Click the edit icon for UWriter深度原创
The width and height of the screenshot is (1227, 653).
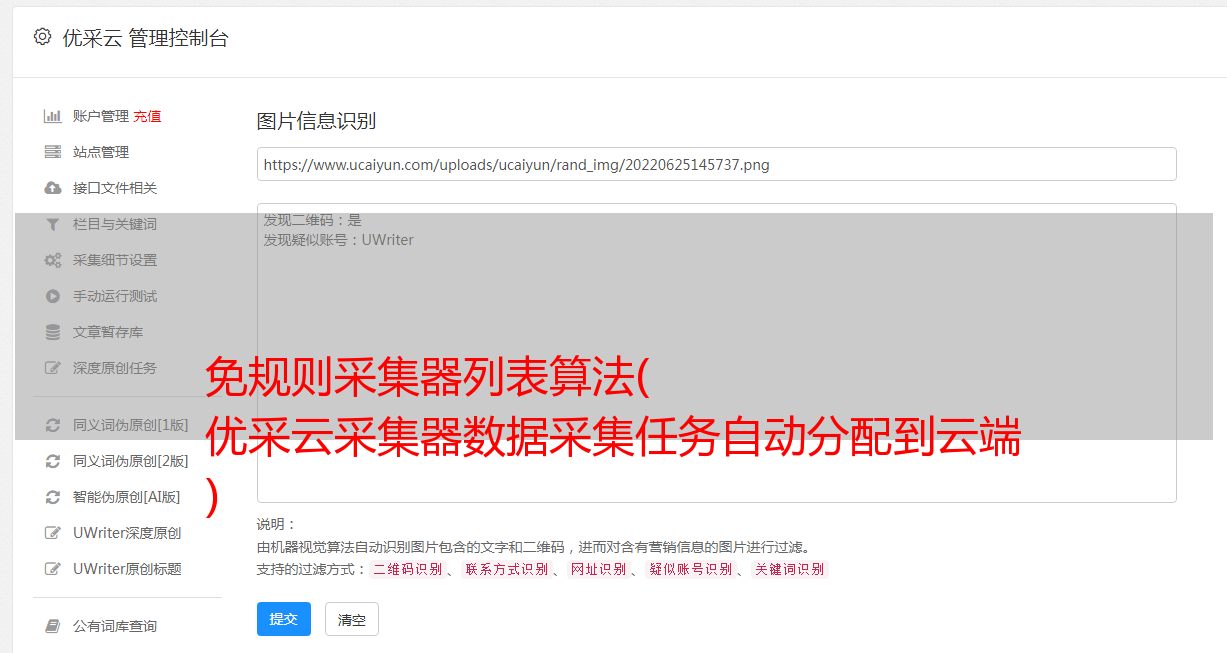(x=53, y=533)
